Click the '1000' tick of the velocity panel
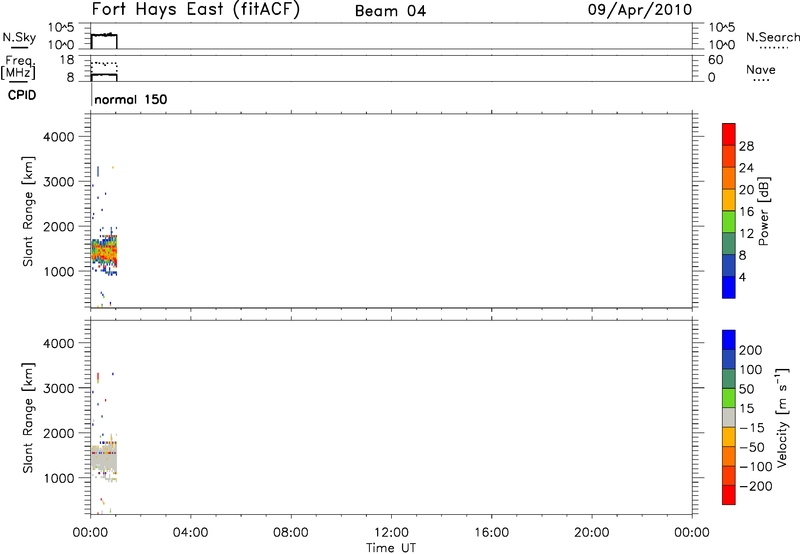This screenshot has height=554, width=800. [59, 478]
